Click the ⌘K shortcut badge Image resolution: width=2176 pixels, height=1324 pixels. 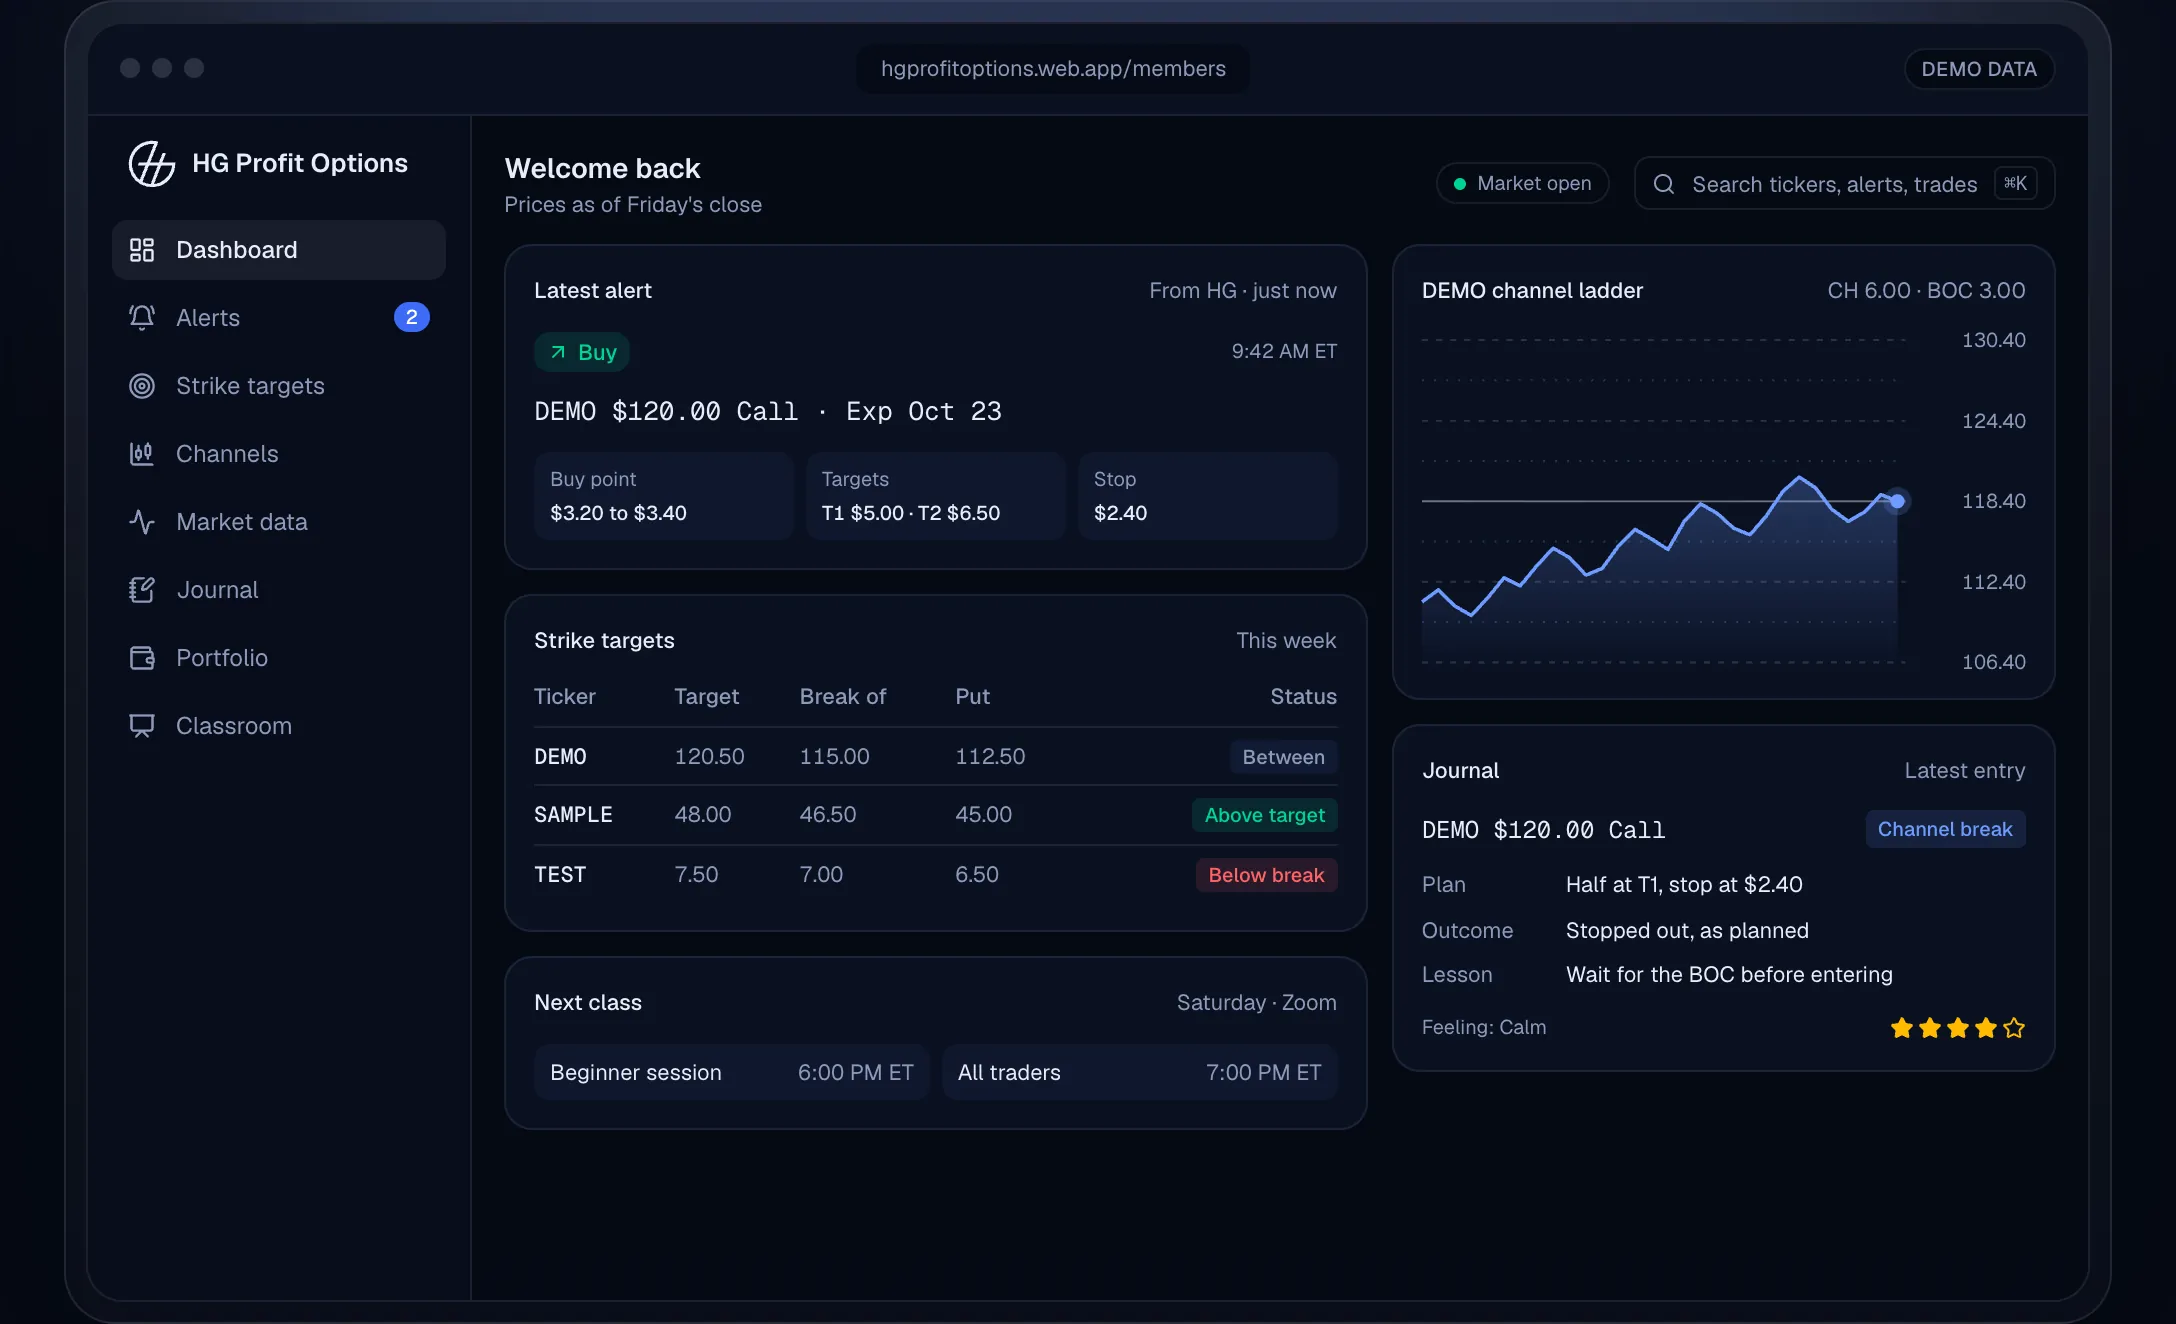click(x=2015, y=183)
